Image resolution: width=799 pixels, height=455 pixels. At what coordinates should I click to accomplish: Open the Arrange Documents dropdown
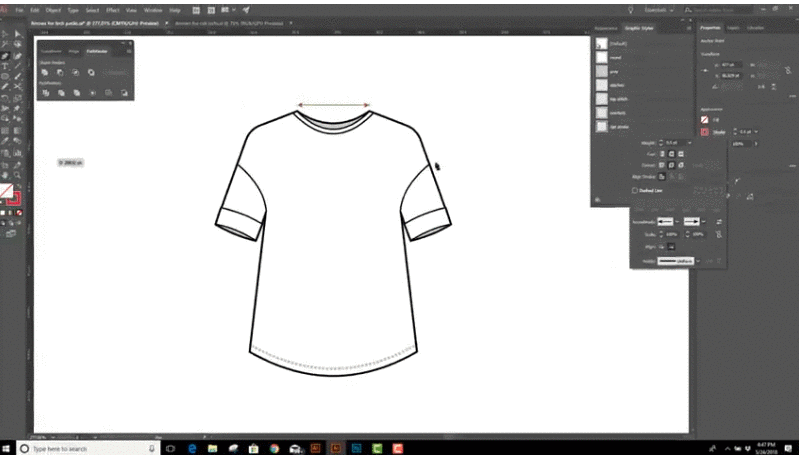point(227,10)
